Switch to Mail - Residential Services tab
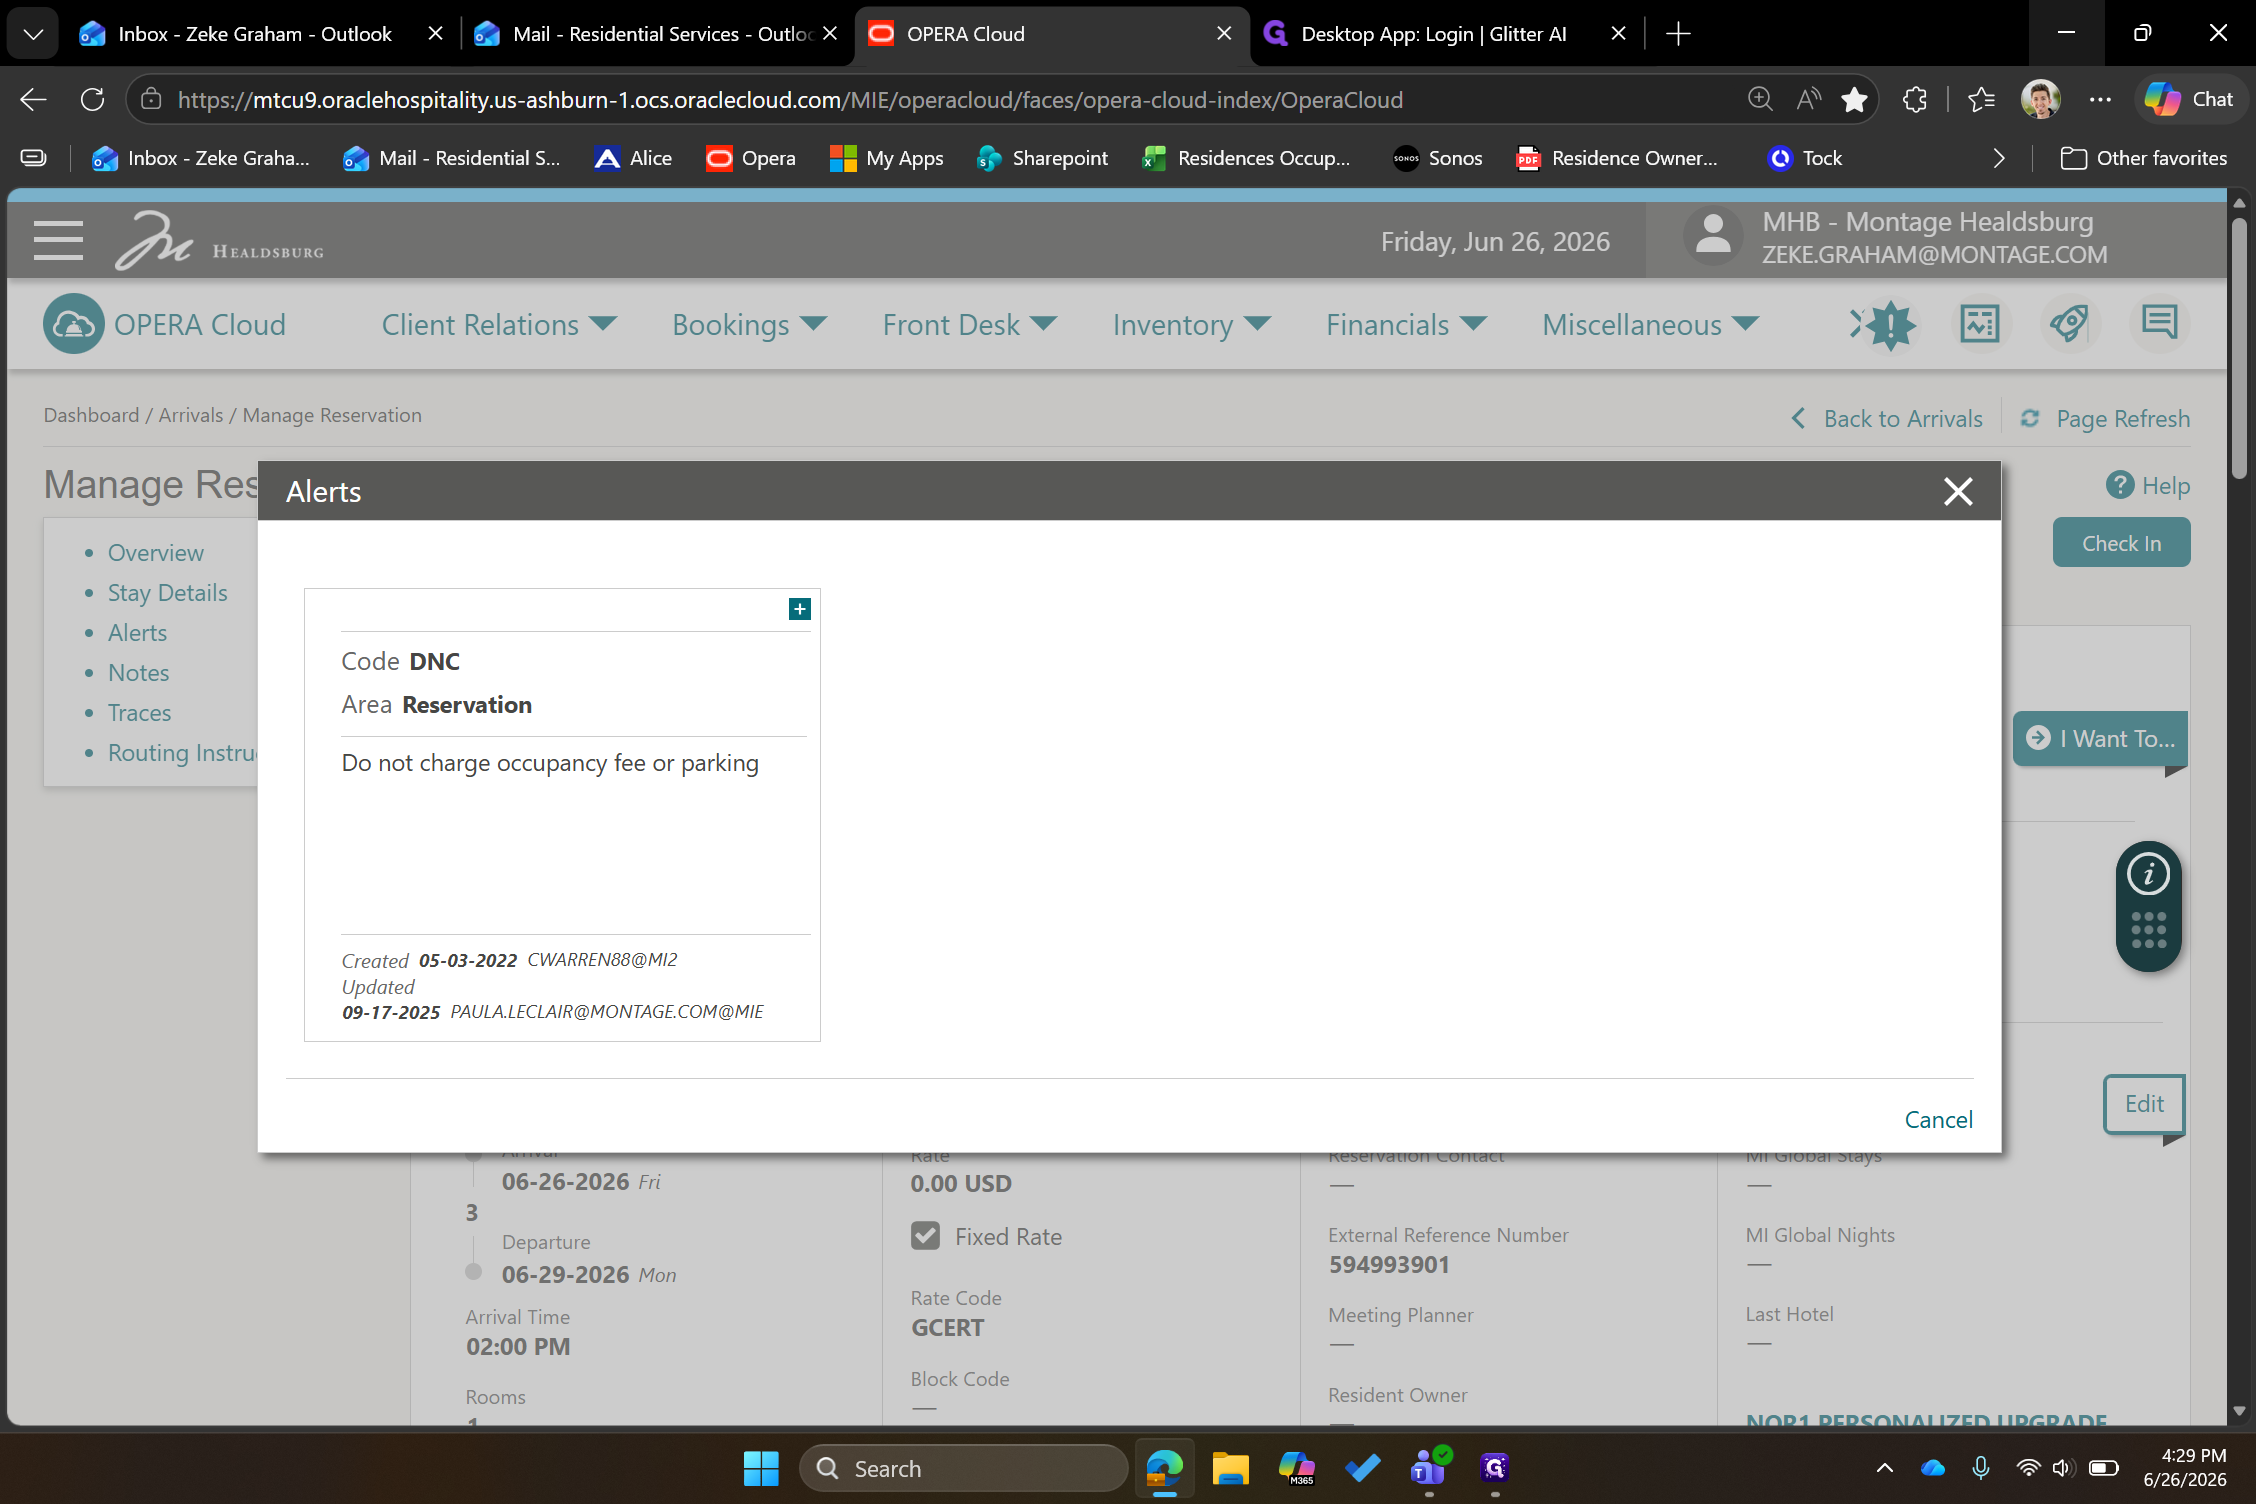 (655, 34)
